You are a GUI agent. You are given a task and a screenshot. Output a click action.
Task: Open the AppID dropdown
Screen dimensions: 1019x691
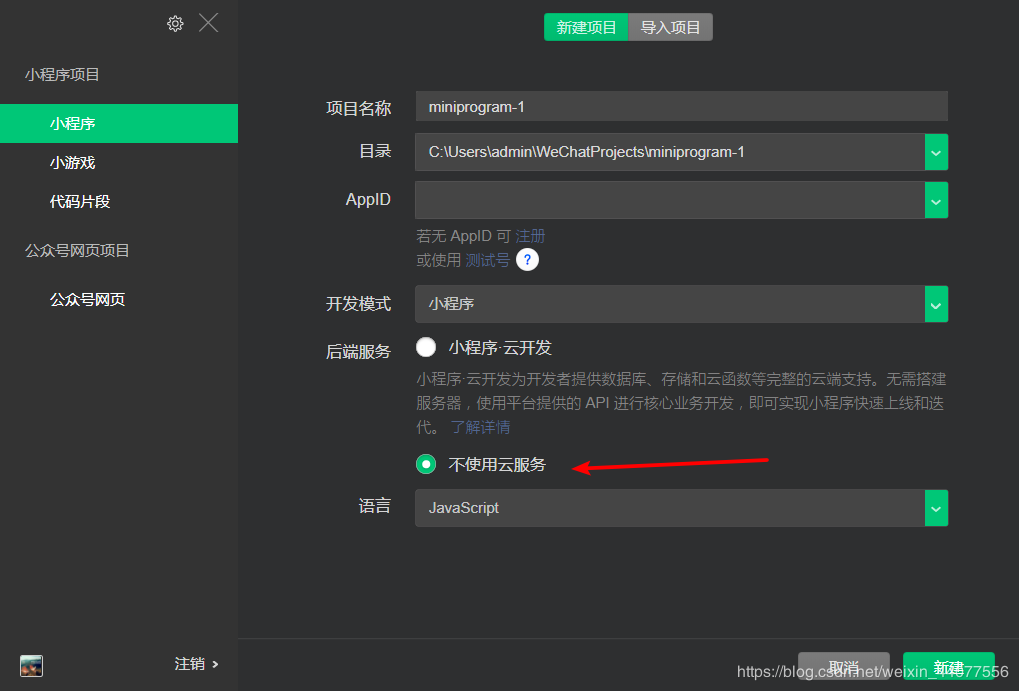coord(935,200)
